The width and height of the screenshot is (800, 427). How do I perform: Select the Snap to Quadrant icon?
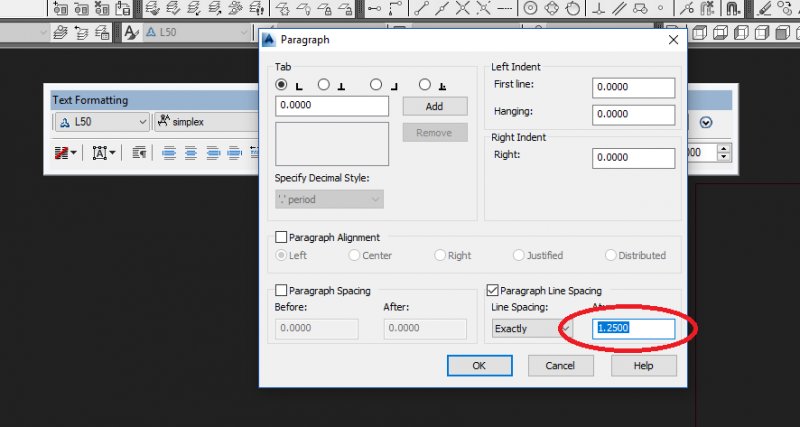552,8
